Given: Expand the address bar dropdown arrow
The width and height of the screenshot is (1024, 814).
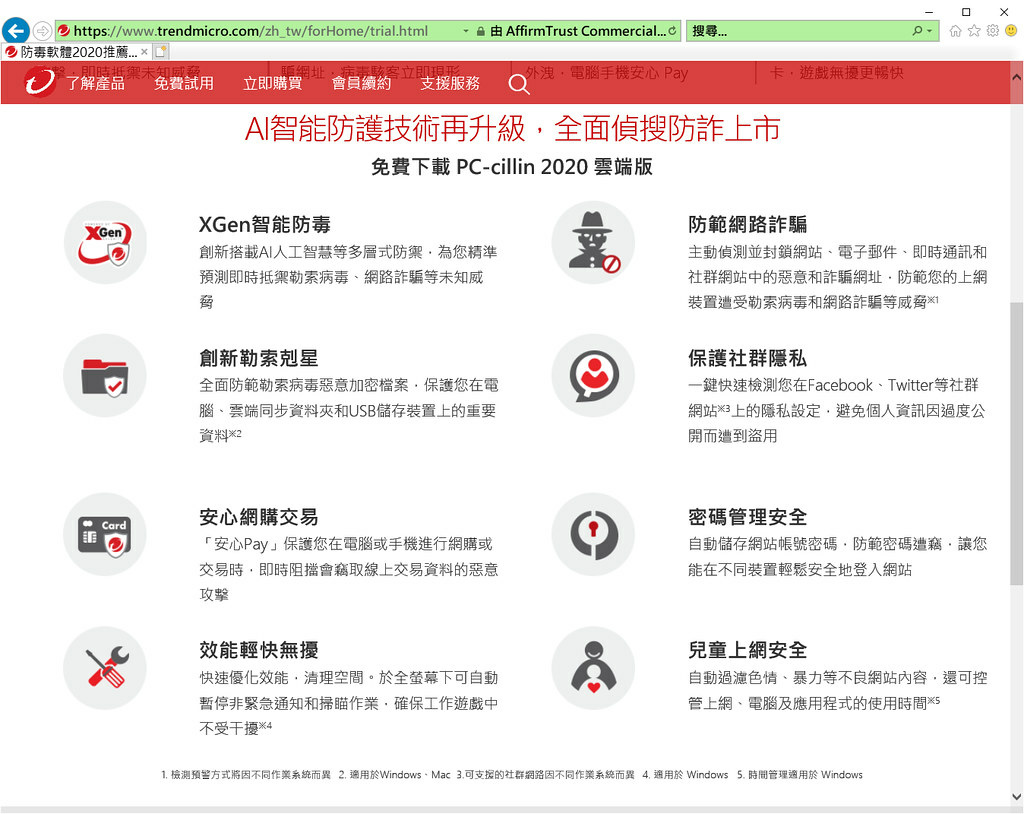Looking at the screenshot, I should pyautogui.click(x=466, y=31).
